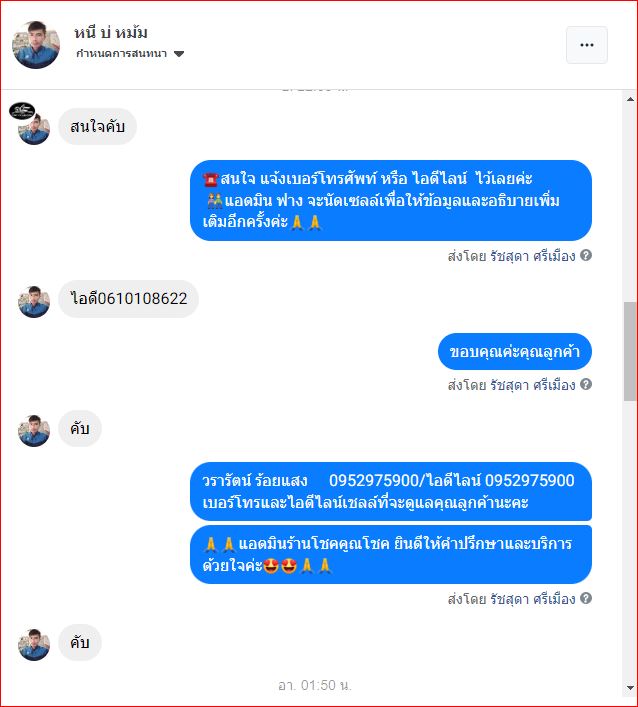Image resolution: width=638 pixels, height=707 pixels.
Task: Click the small black page logo avatar
Action: point(22,111)
